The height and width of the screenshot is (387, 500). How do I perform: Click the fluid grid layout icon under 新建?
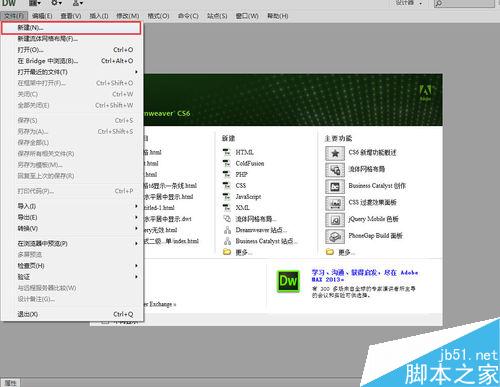pyautogui.click(x=227, y=219)
